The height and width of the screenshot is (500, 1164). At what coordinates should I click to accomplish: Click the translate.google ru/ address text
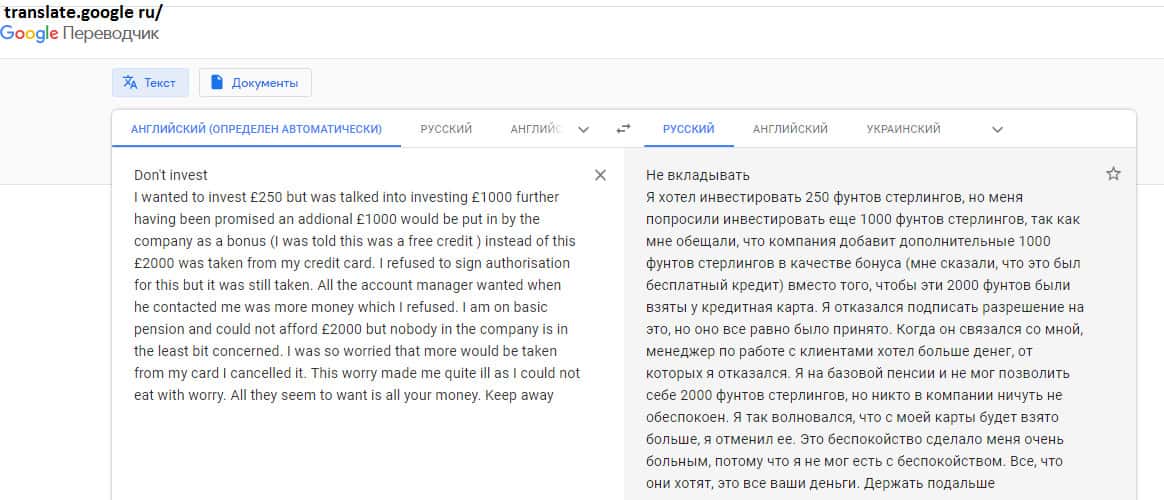pos(83,13)
